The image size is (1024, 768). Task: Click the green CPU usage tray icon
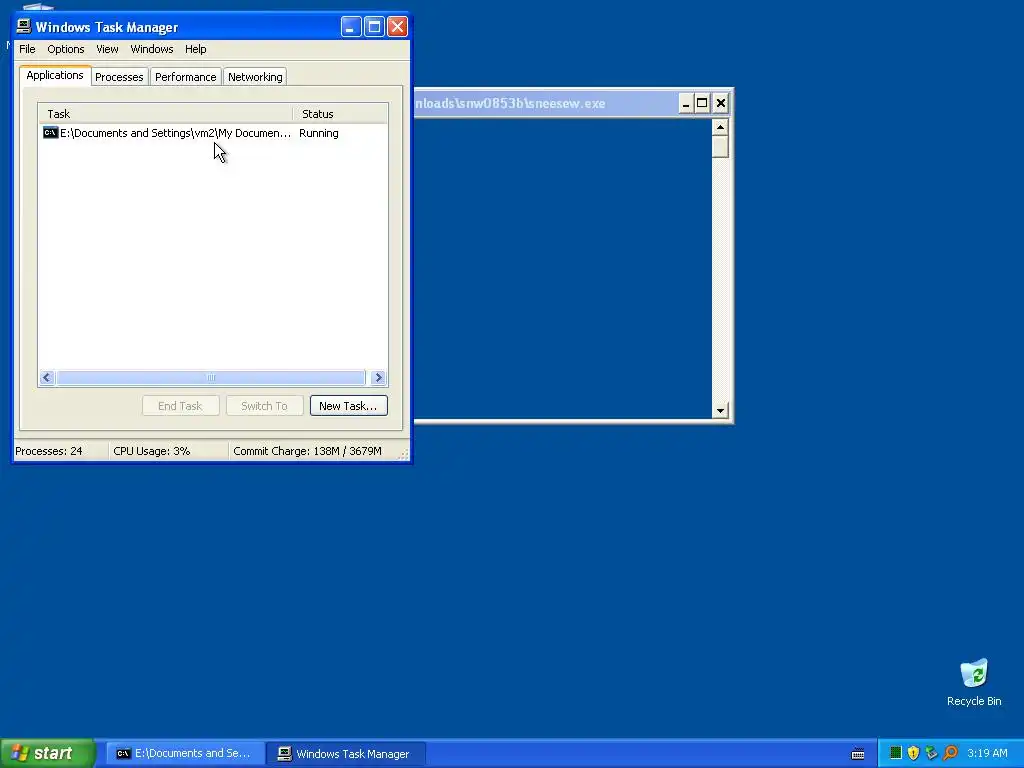tap(896, 753)
